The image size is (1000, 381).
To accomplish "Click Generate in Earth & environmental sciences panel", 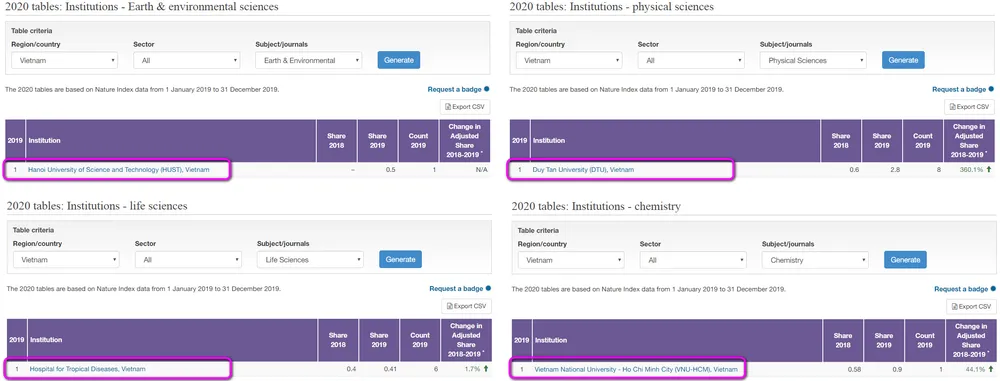I will [399, 60].
